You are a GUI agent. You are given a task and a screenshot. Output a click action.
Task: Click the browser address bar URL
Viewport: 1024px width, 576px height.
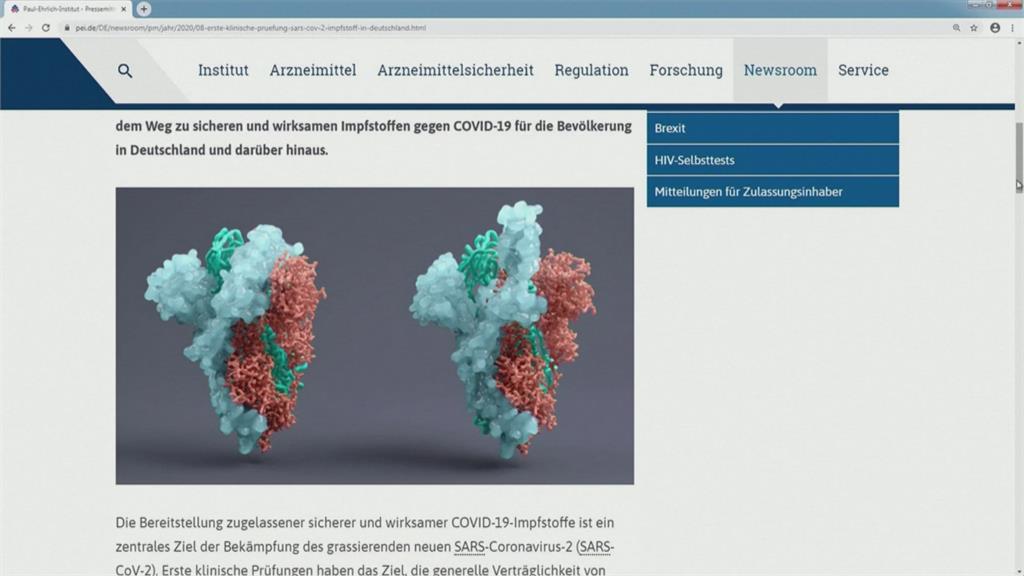251,28
